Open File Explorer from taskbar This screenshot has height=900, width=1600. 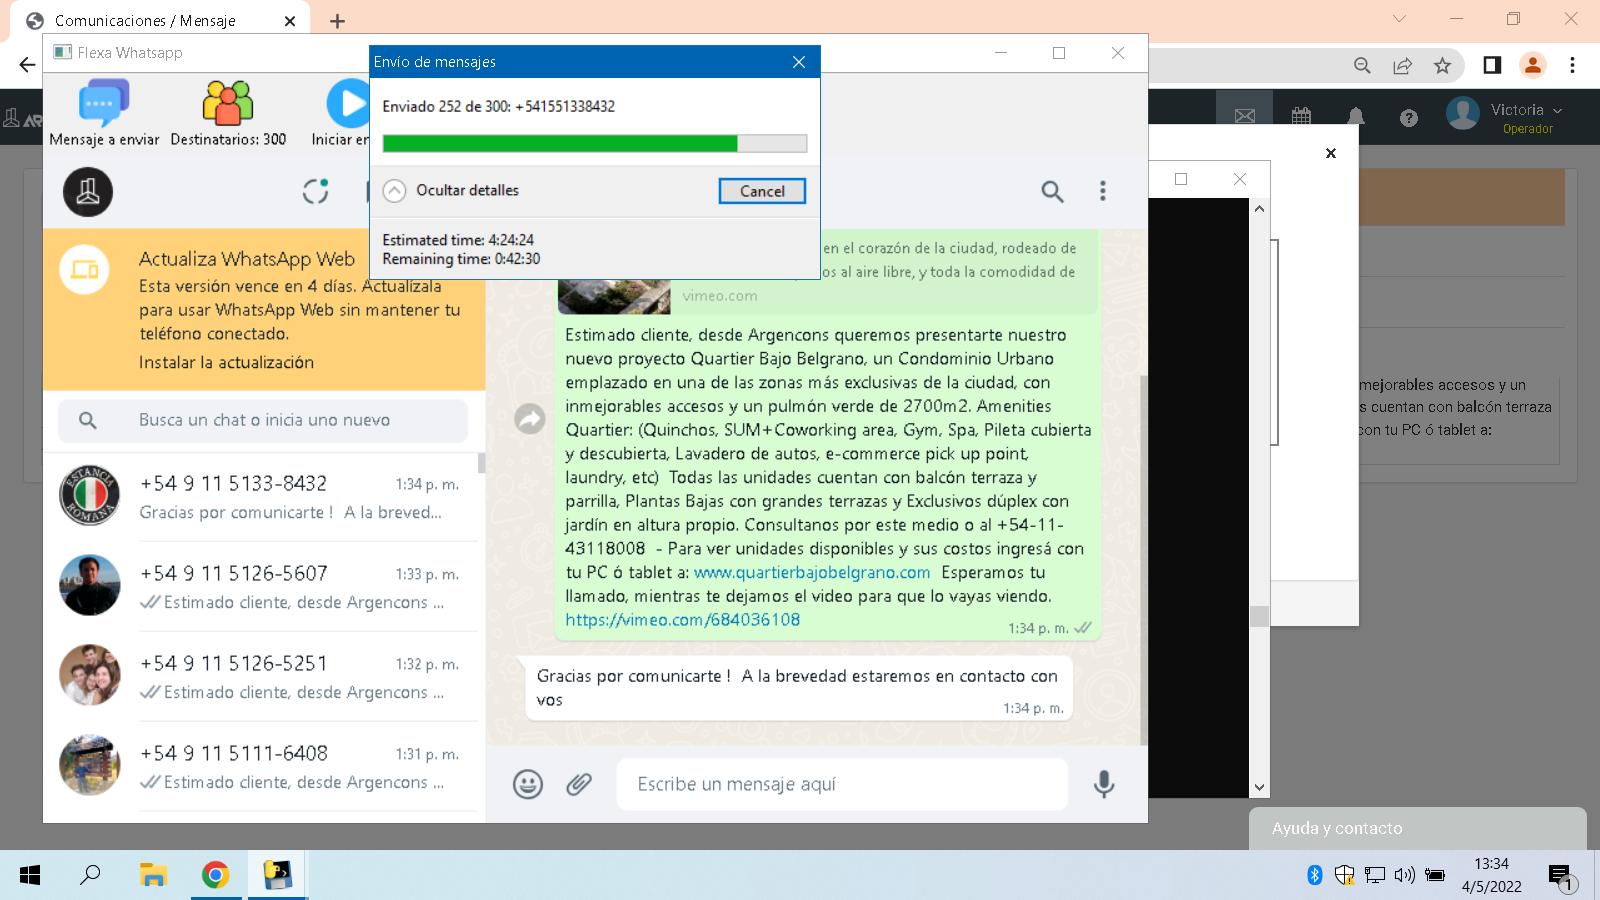tap(152, 876)
